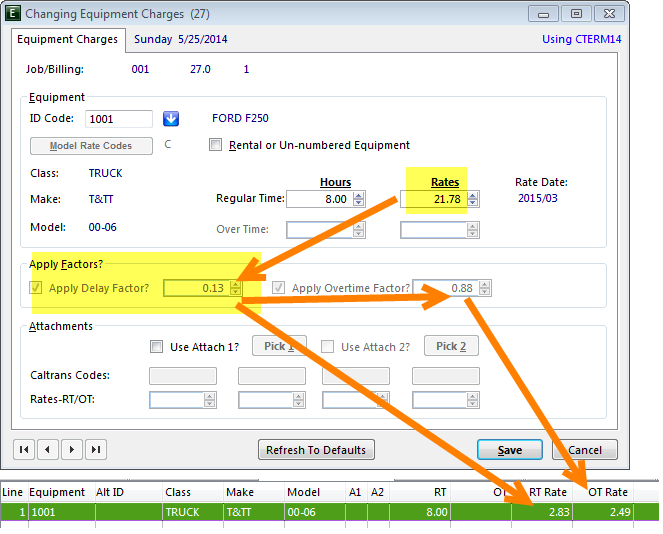Click the 2.83 RT Rate cell

click(x=542, y=512)
